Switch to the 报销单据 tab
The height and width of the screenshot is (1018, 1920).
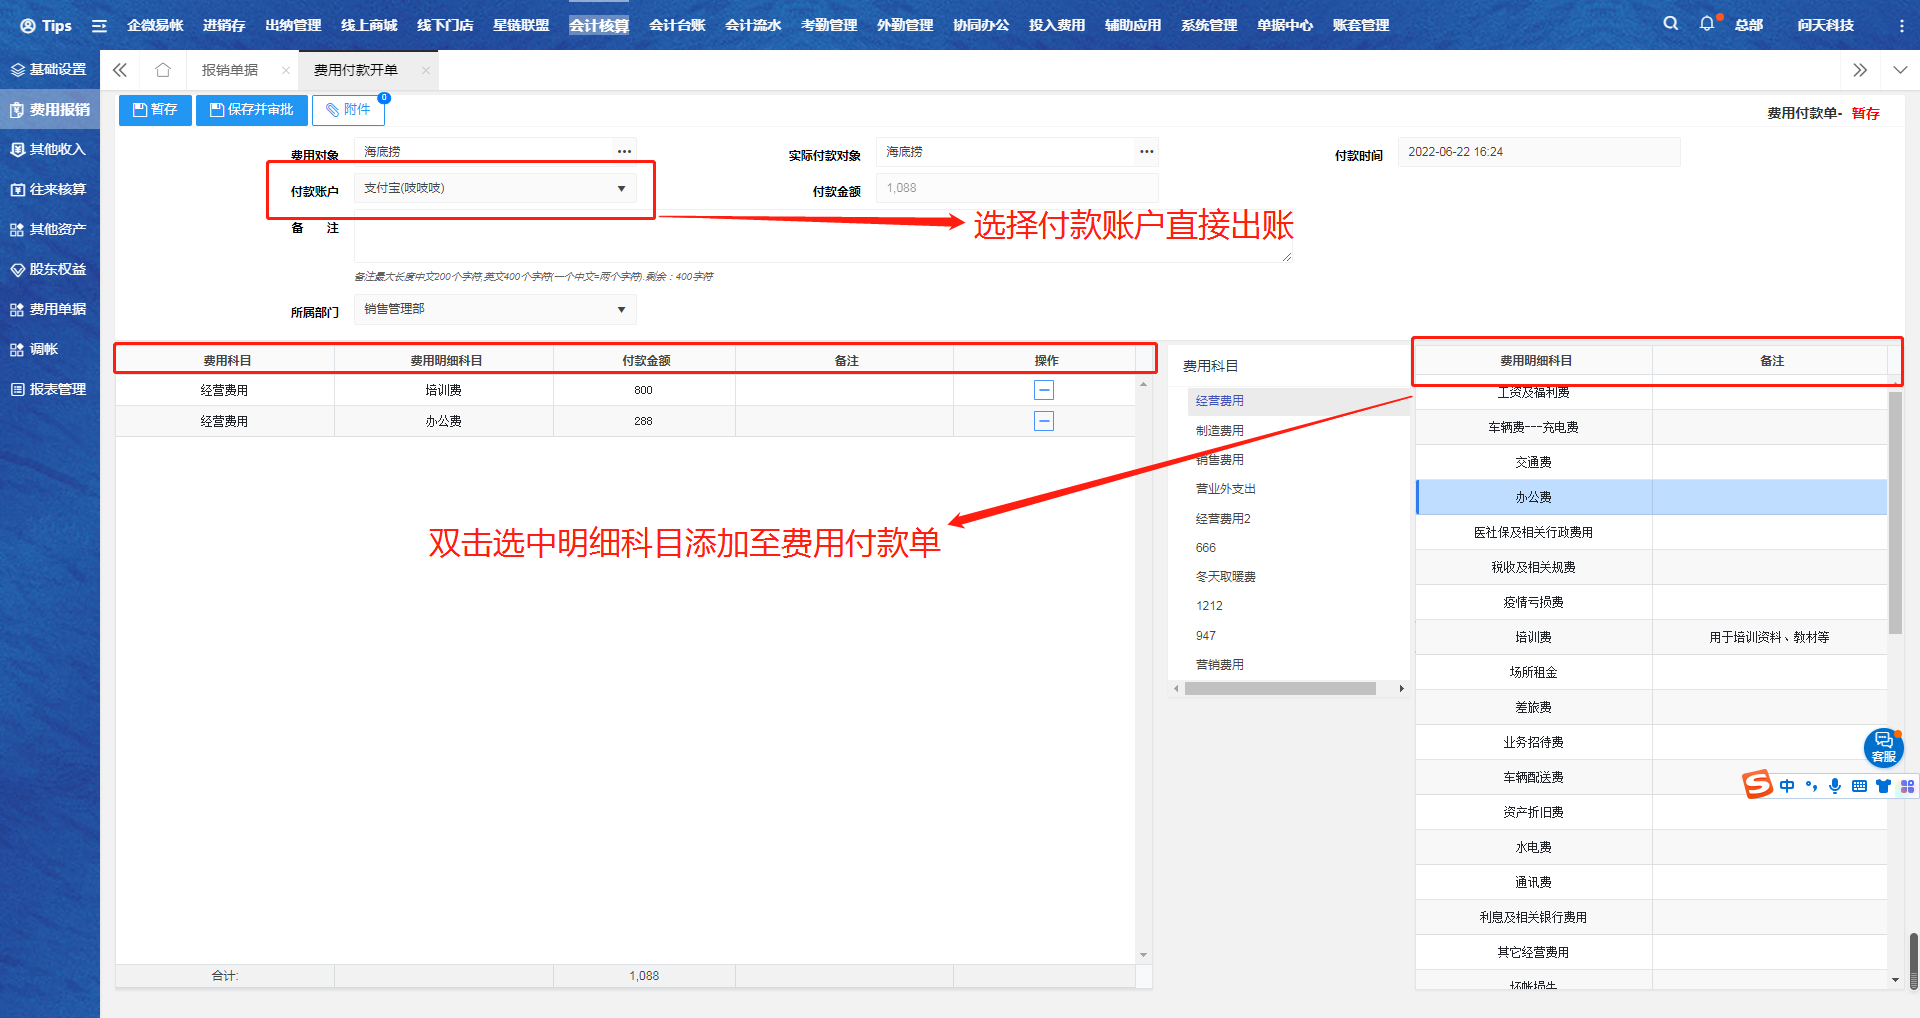(x=231, y=70)
